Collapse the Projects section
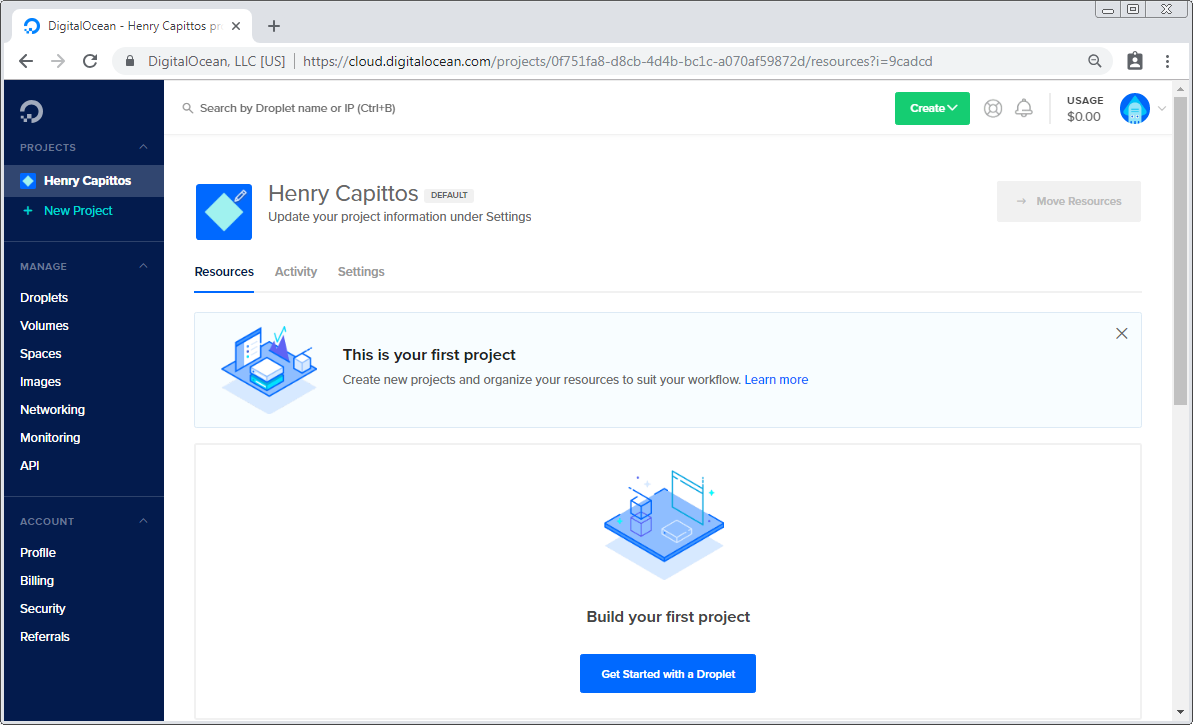Screen dimensions: 1193x725 [x=143, y=147]
